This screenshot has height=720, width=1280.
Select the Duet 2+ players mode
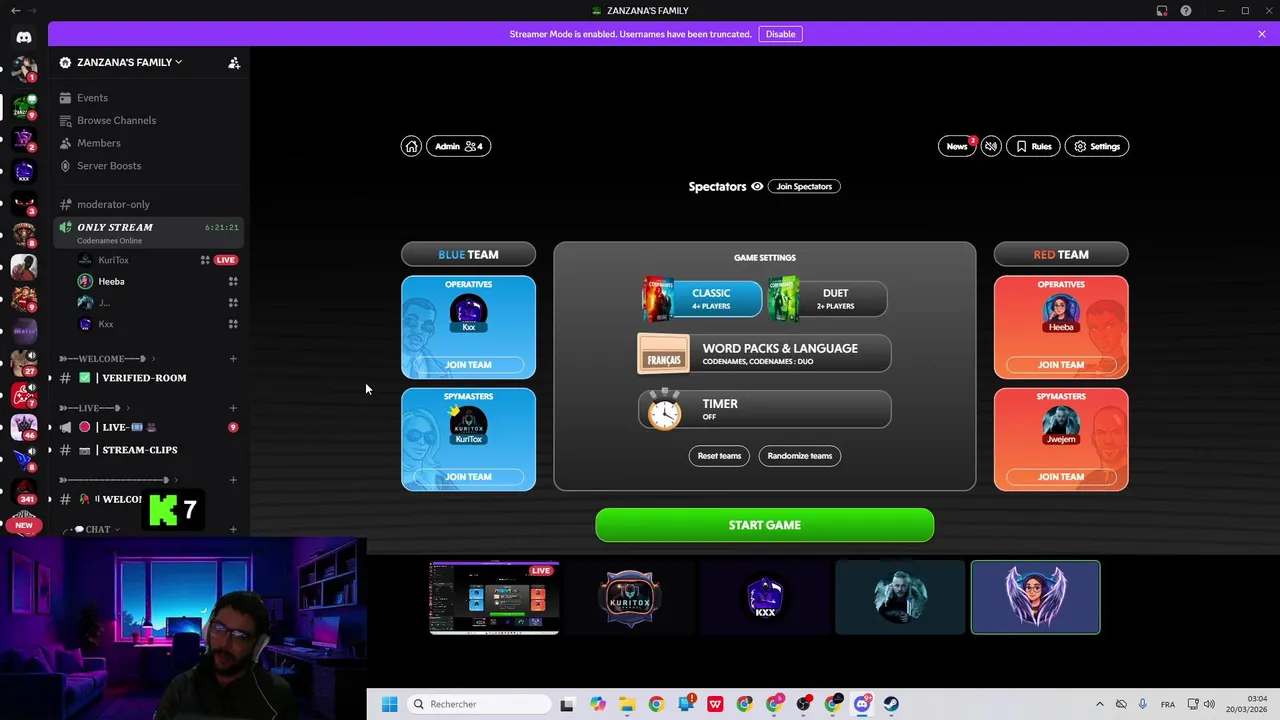828,299
